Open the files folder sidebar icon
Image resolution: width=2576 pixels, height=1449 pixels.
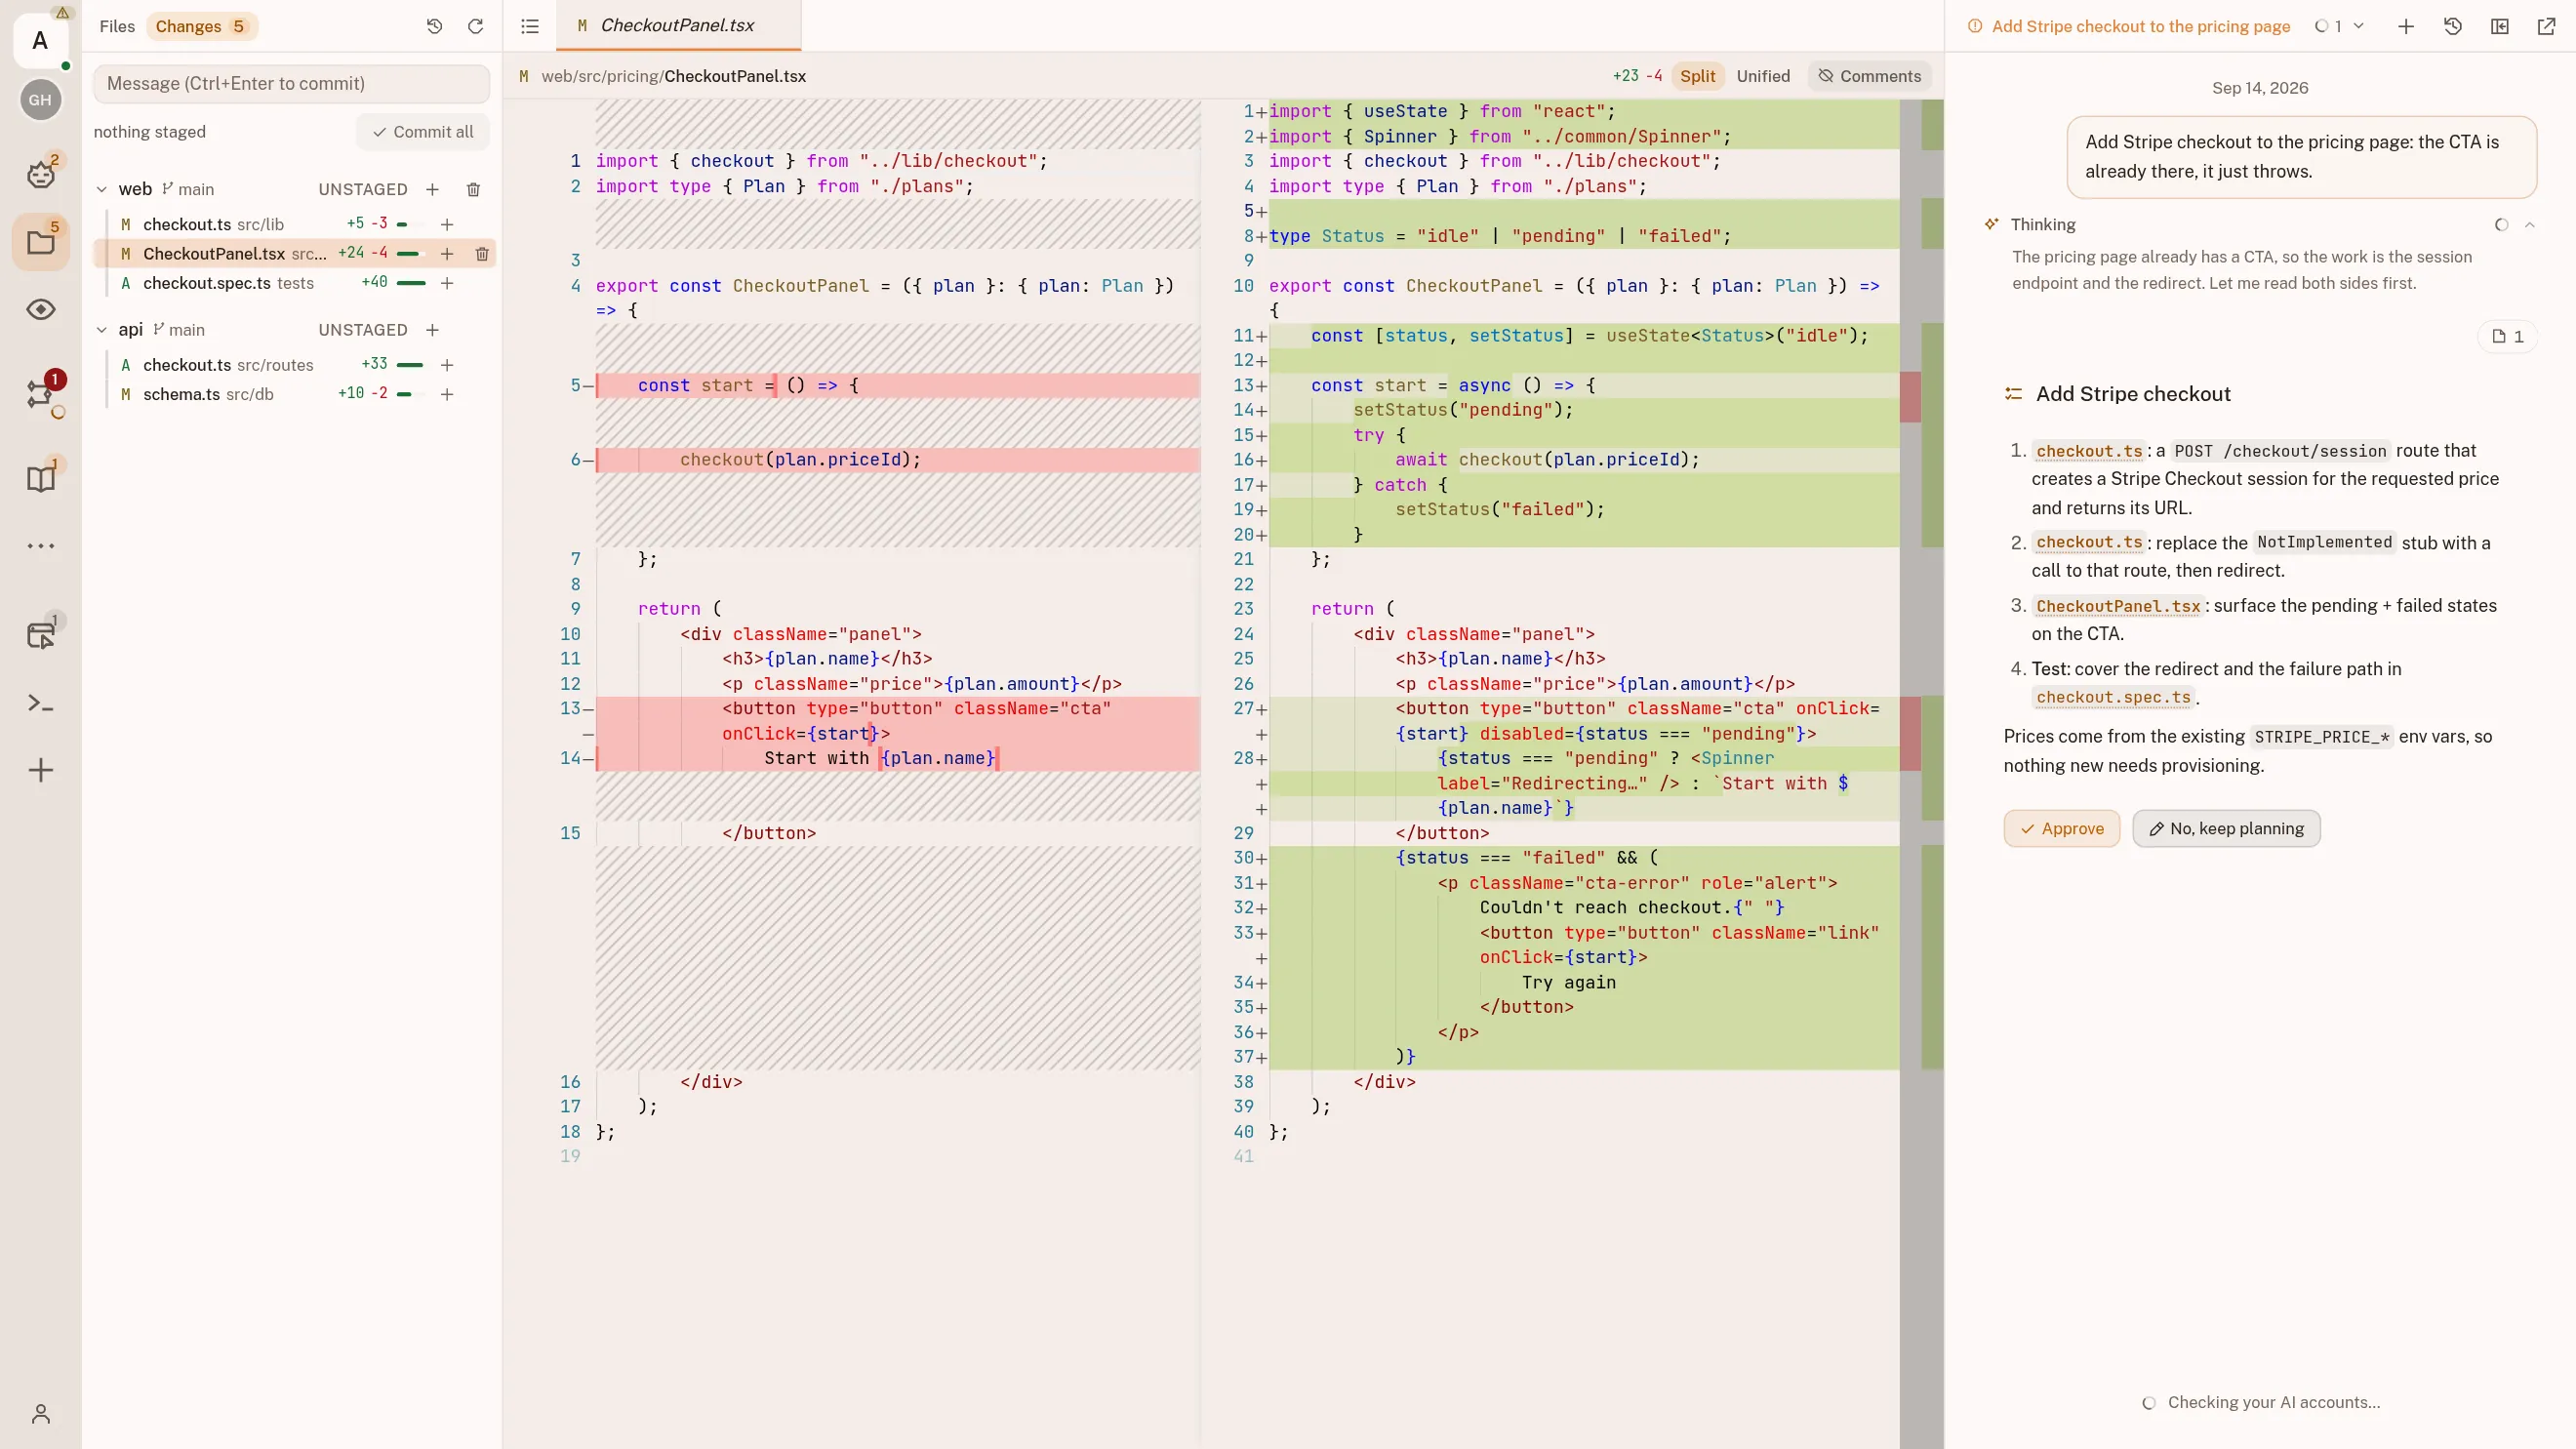[x=40, y=242]
